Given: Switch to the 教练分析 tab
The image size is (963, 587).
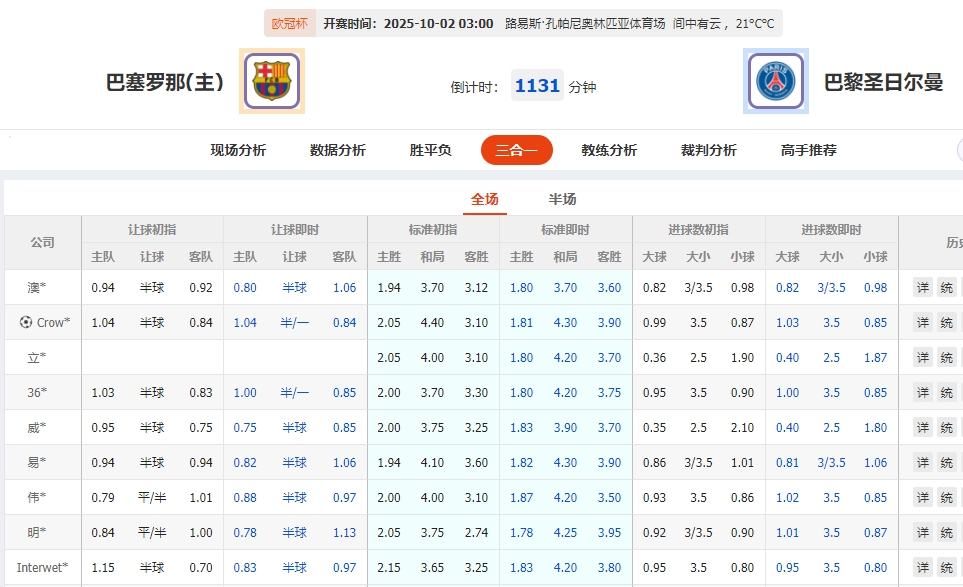Looking at the screenshot, I should pyautogui.click(x=609, y=149).
